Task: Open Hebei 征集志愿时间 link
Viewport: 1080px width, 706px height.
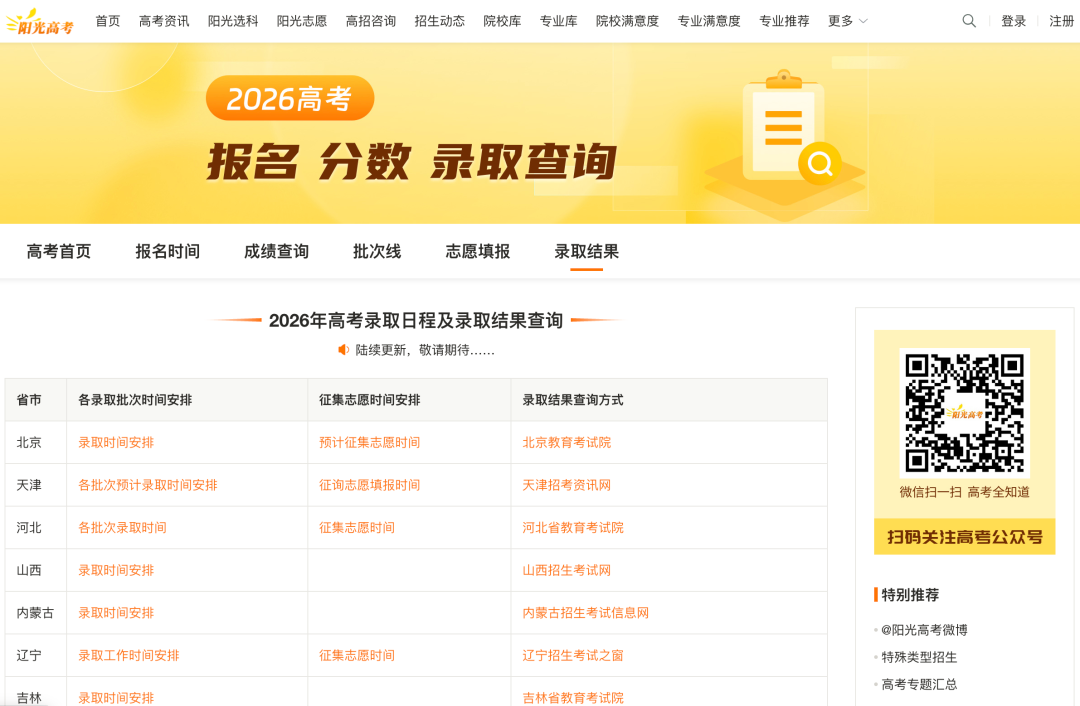Action: 357,528
